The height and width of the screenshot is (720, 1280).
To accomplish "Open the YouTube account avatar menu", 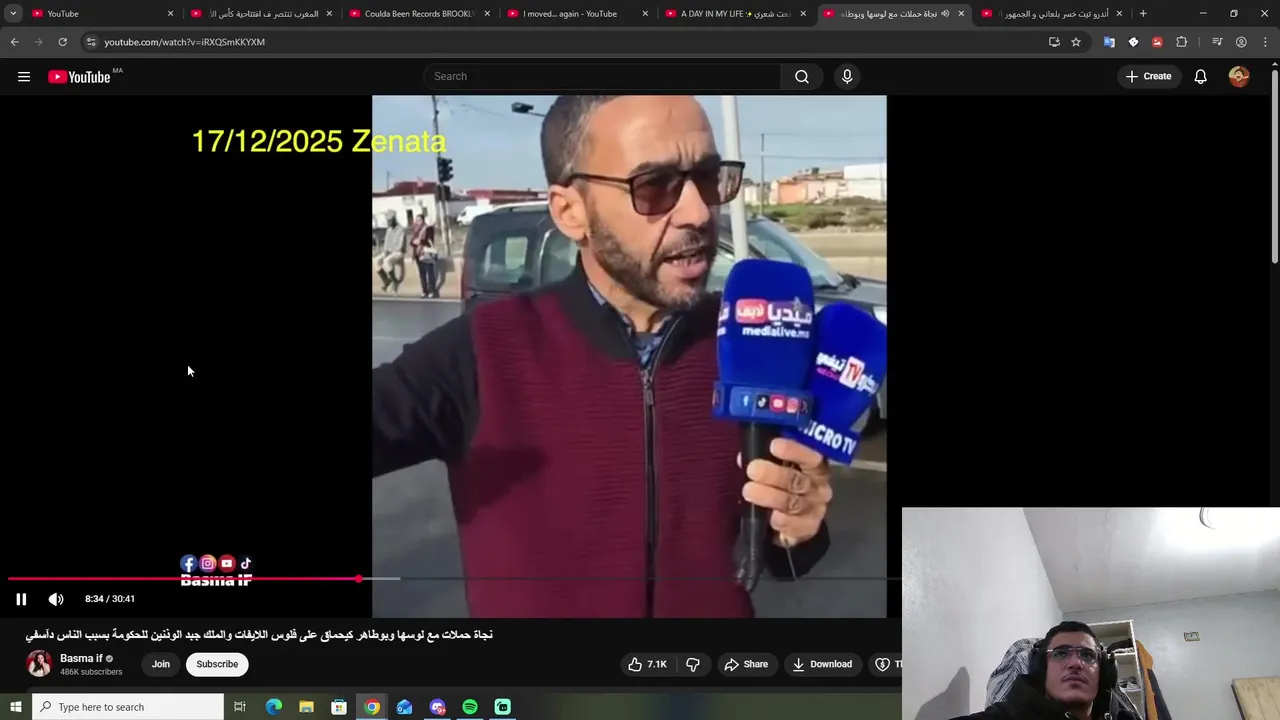I will click(x=1239, y=77).
